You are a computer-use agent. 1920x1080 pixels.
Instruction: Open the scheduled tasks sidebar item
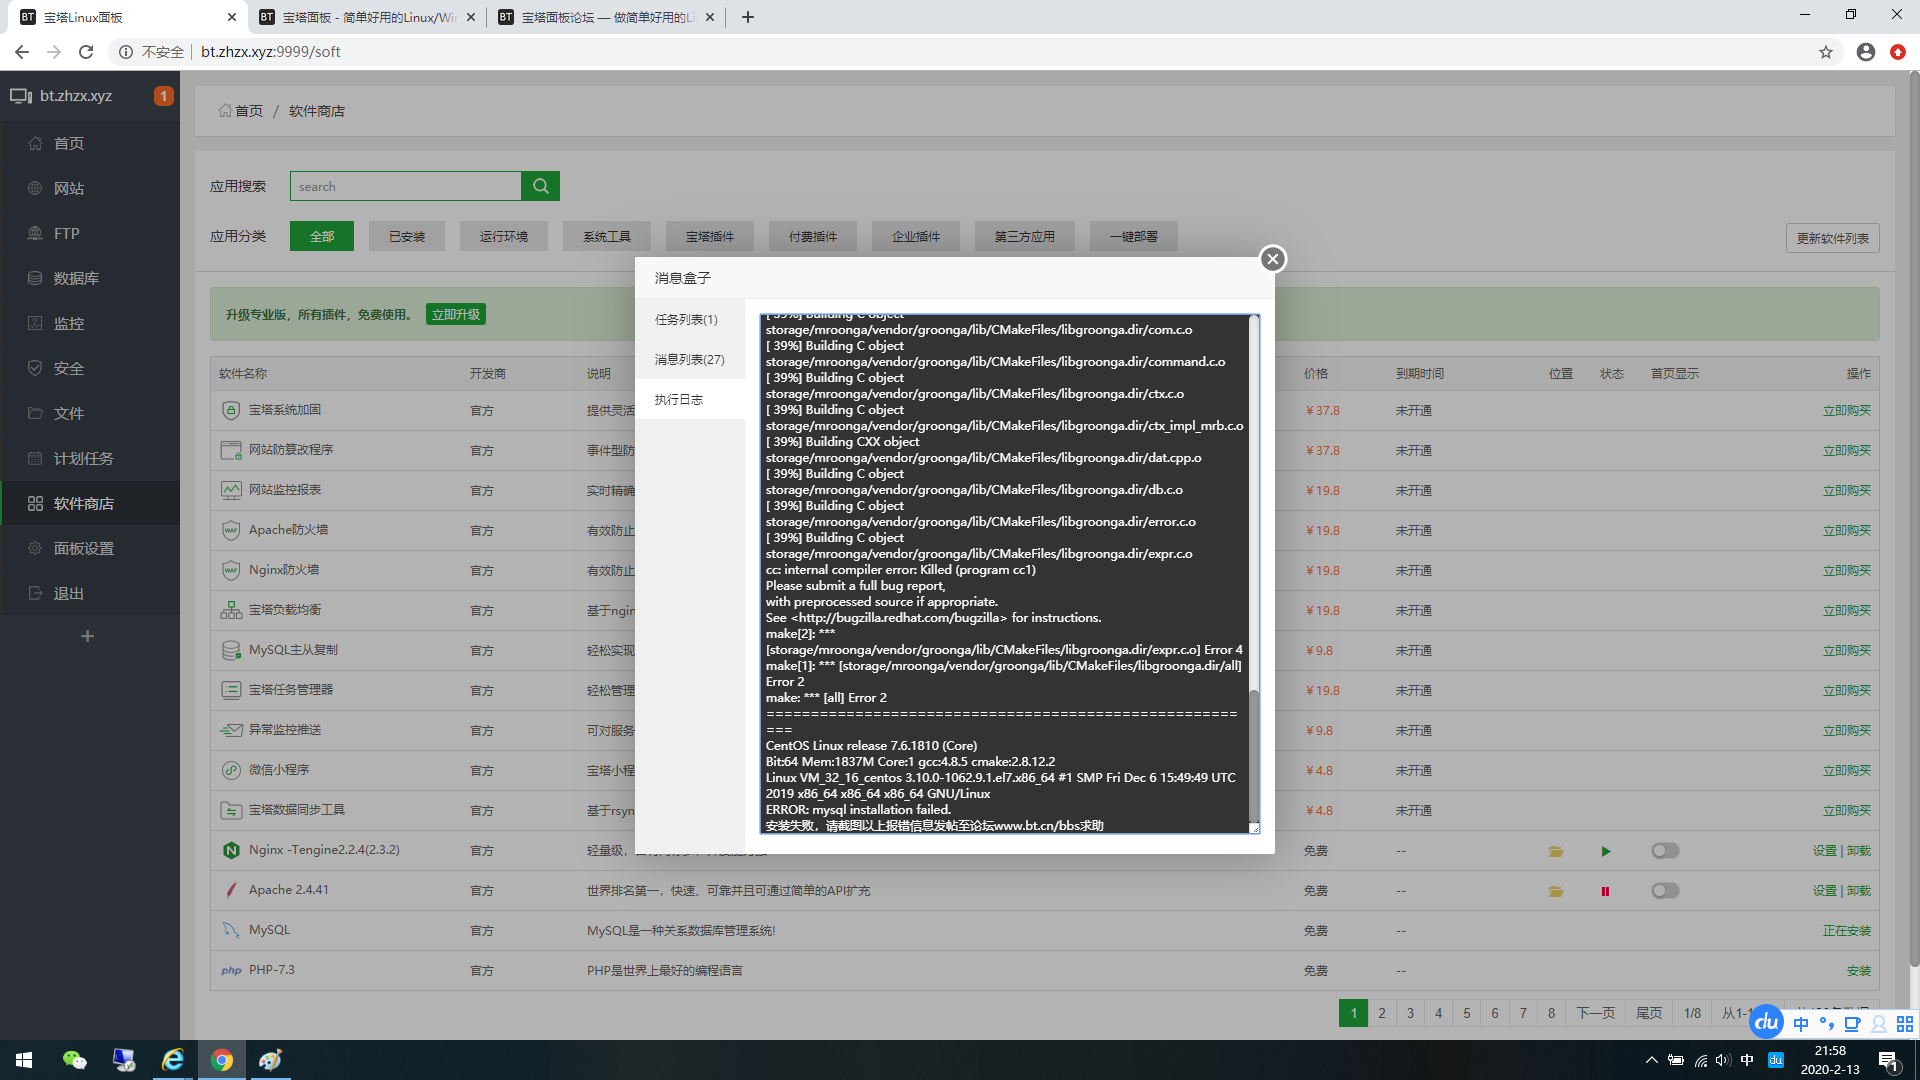84,458
